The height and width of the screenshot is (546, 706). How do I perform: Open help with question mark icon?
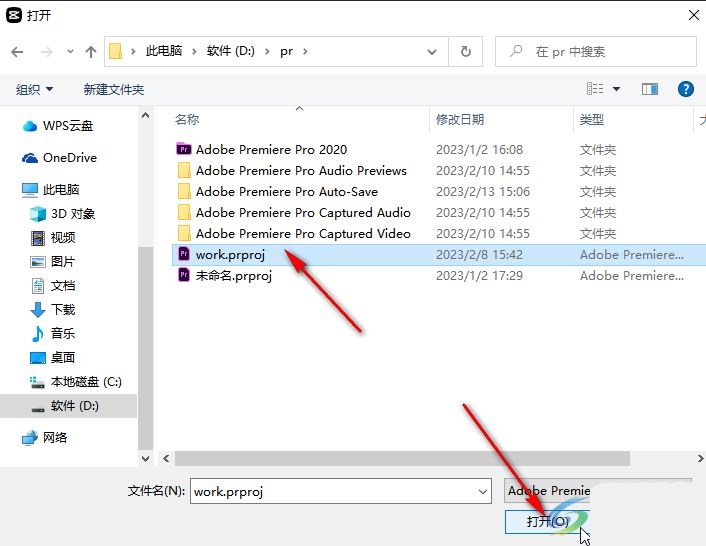[x=686, y=89]
